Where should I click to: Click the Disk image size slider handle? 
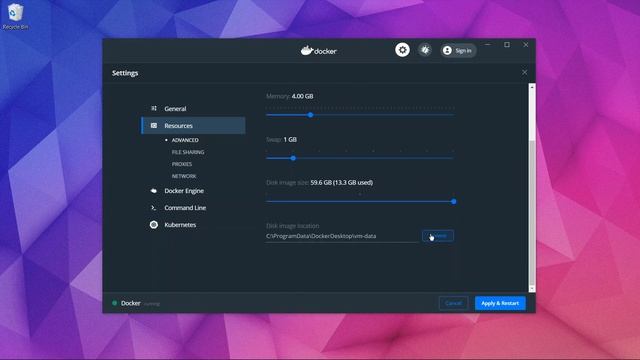(453, 202)
